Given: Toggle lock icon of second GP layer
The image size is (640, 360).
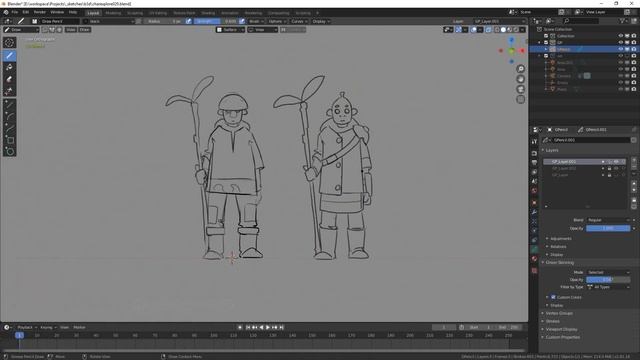Looking at the screenshot, I should 609,168.
